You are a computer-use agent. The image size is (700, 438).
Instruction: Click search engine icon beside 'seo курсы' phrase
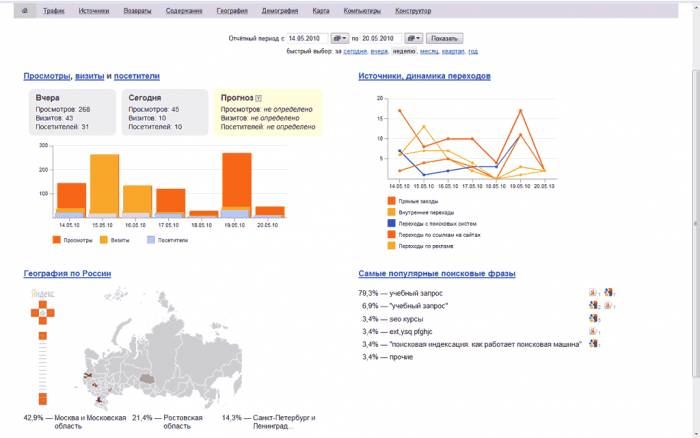click(593, 318)
